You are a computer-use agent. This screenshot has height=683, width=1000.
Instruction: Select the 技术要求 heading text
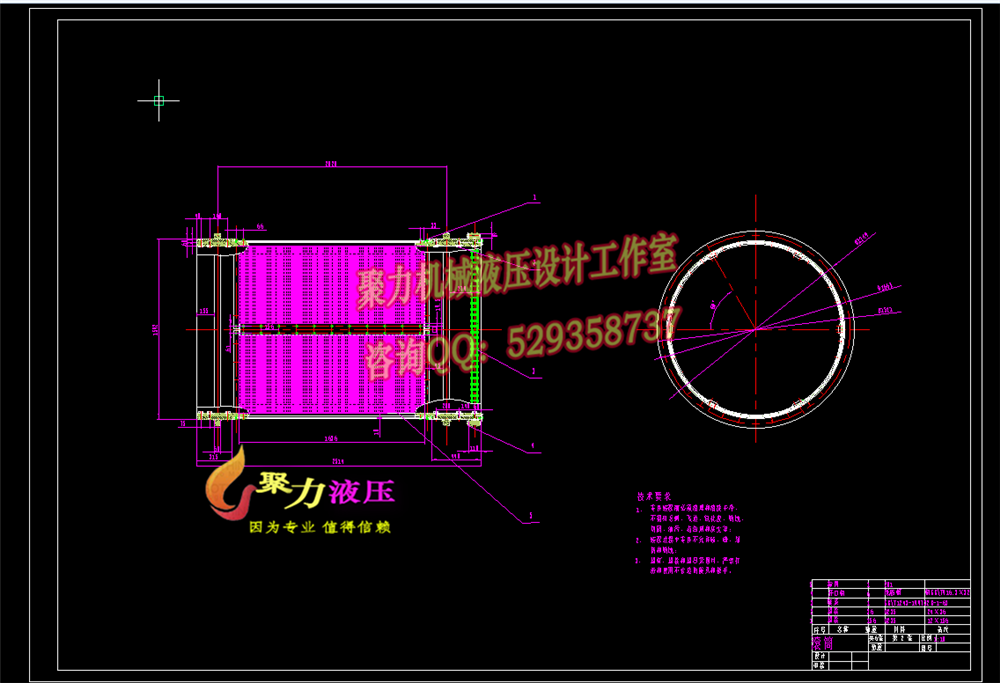click(654, 496)
